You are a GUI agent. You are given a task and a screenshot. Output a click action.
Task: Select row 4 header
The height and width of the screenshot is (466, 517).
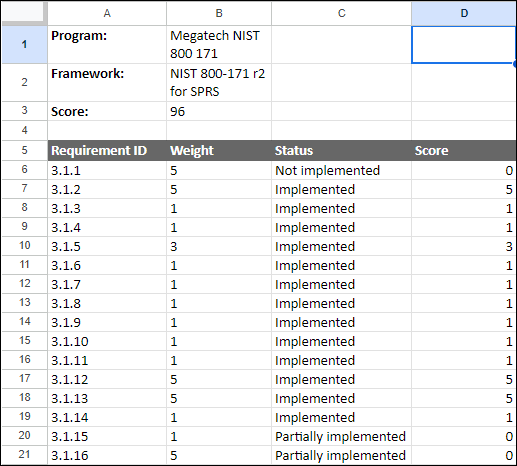point(24,130)
